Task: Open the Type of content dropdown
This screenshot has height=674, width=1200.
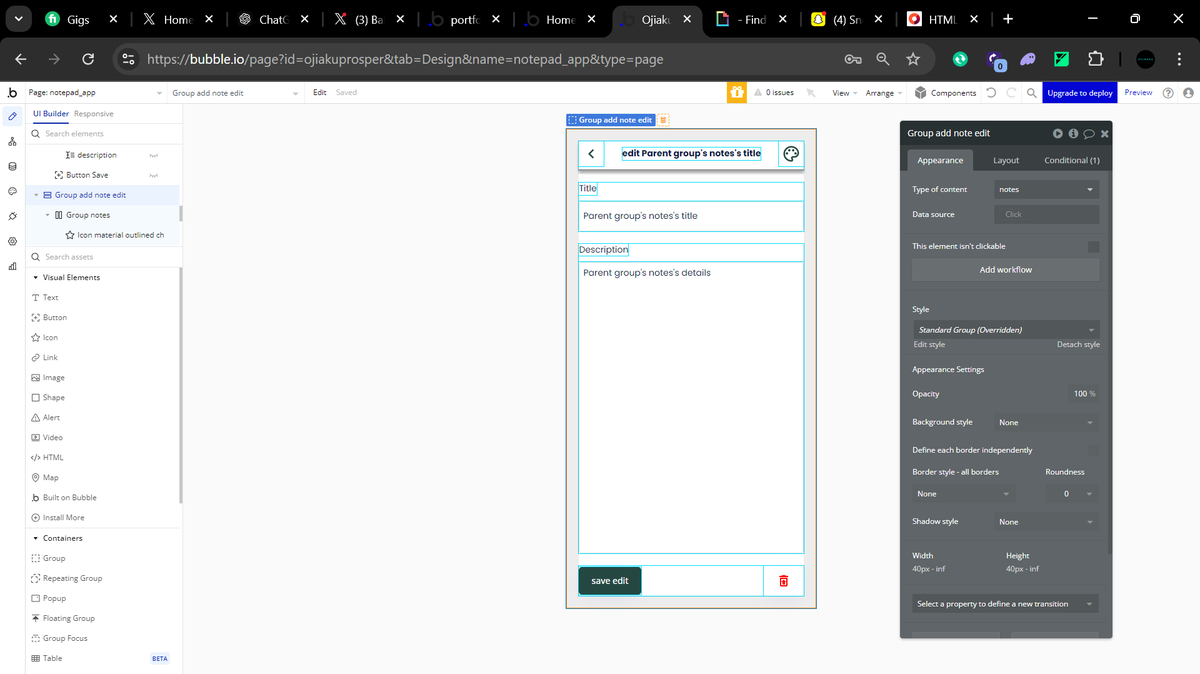Action: tap(1046, 189)
